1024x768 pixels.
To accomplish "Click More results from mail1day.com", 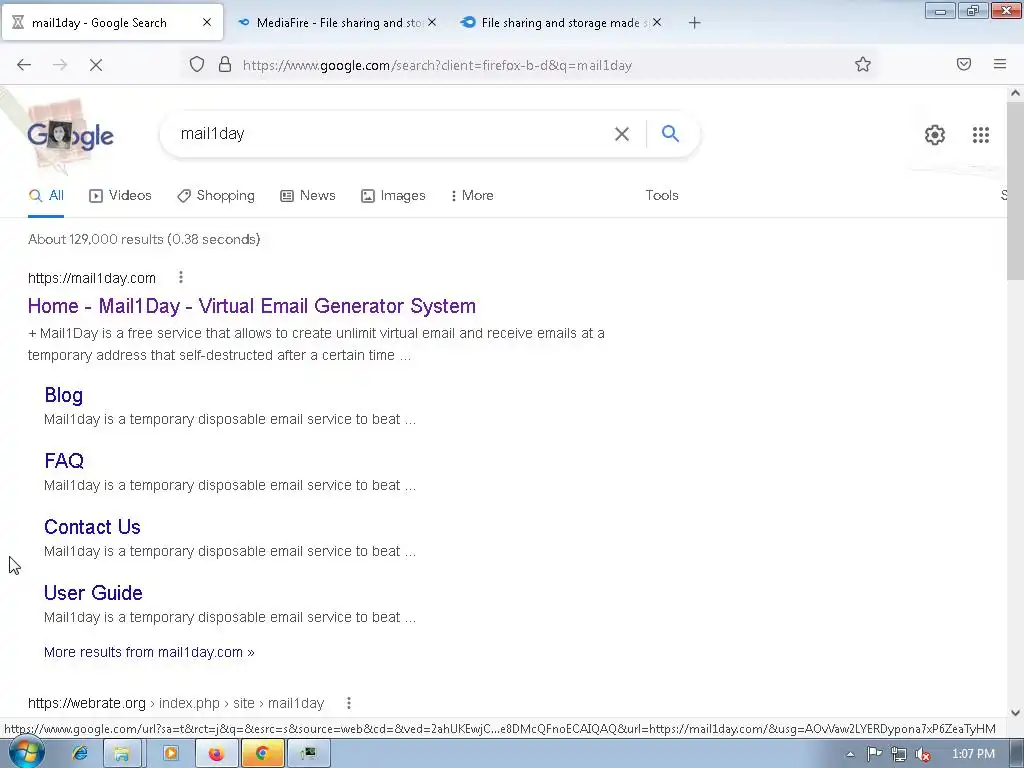I will click(149, 652).
